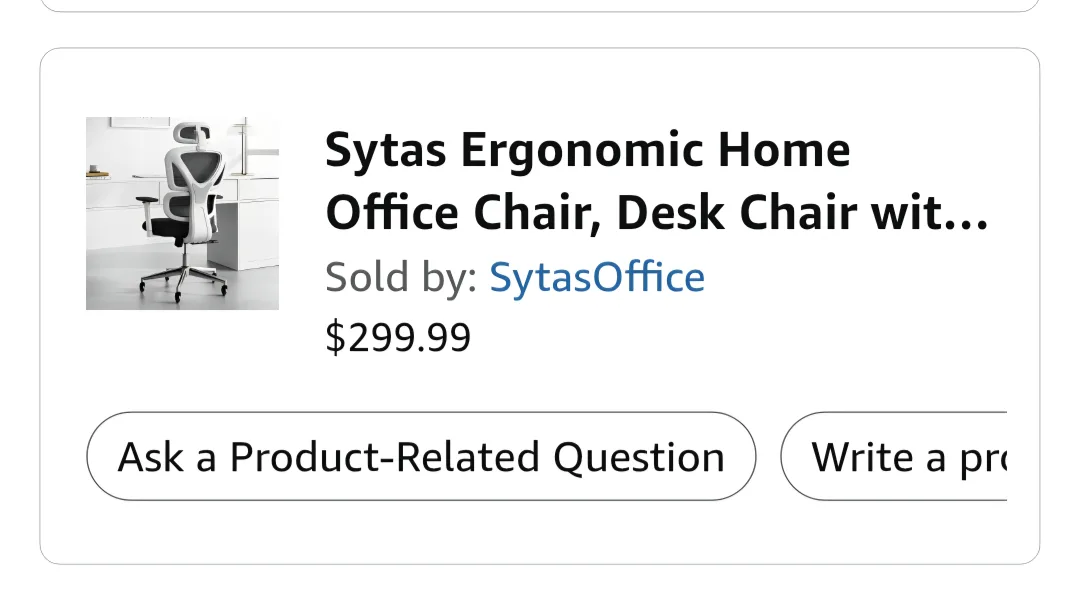Screen dimensions: 1080x589
Task: Select the $299.99 price text
Action: 398,337
